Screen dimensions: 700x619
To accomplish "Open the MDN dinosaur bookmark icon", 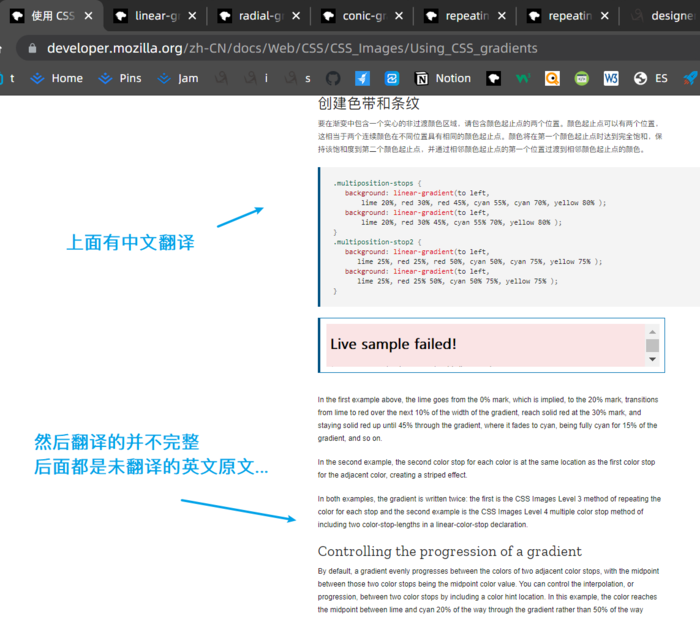I will pyautogui.click(x=493, y=79).
